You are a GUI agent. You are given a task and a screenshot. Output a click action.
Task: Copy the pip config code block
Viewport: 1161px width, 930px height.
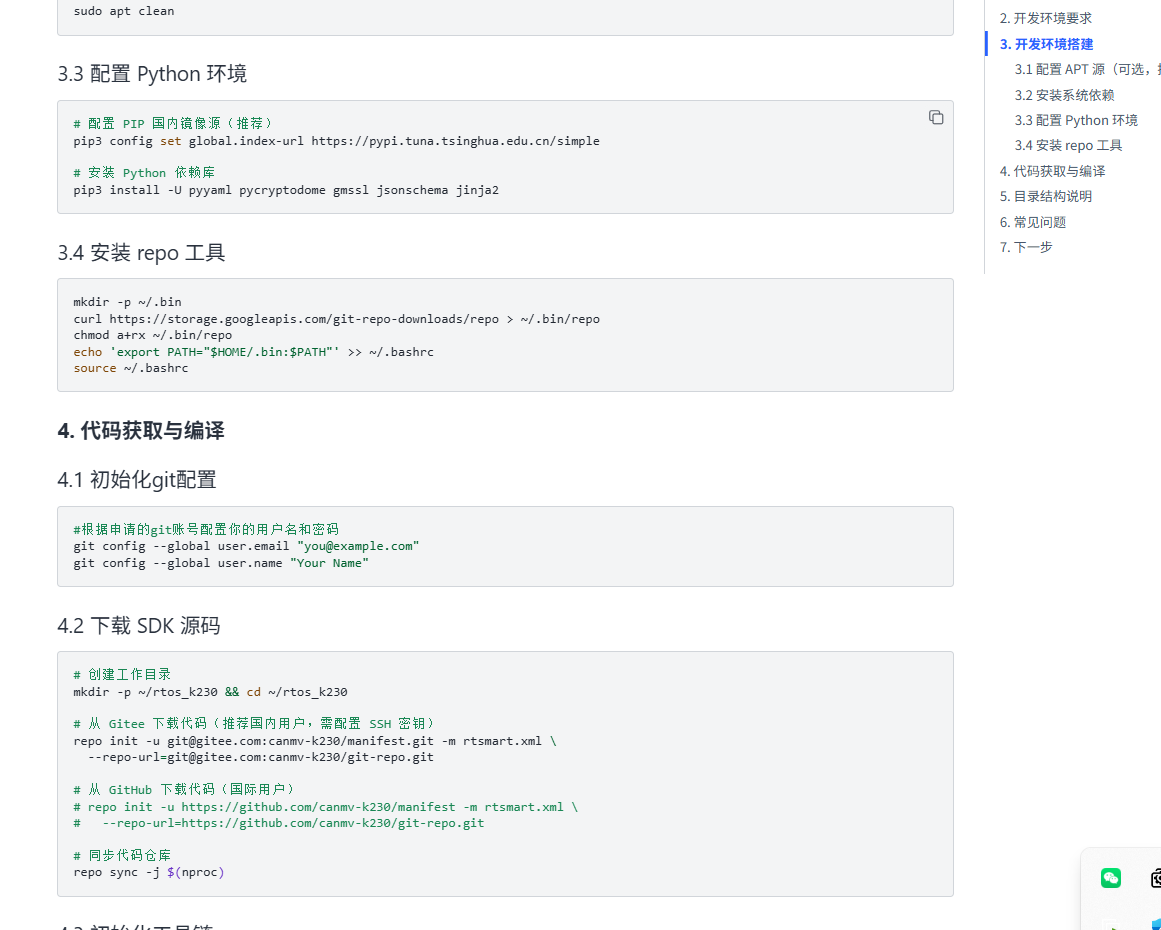(936, 117)
